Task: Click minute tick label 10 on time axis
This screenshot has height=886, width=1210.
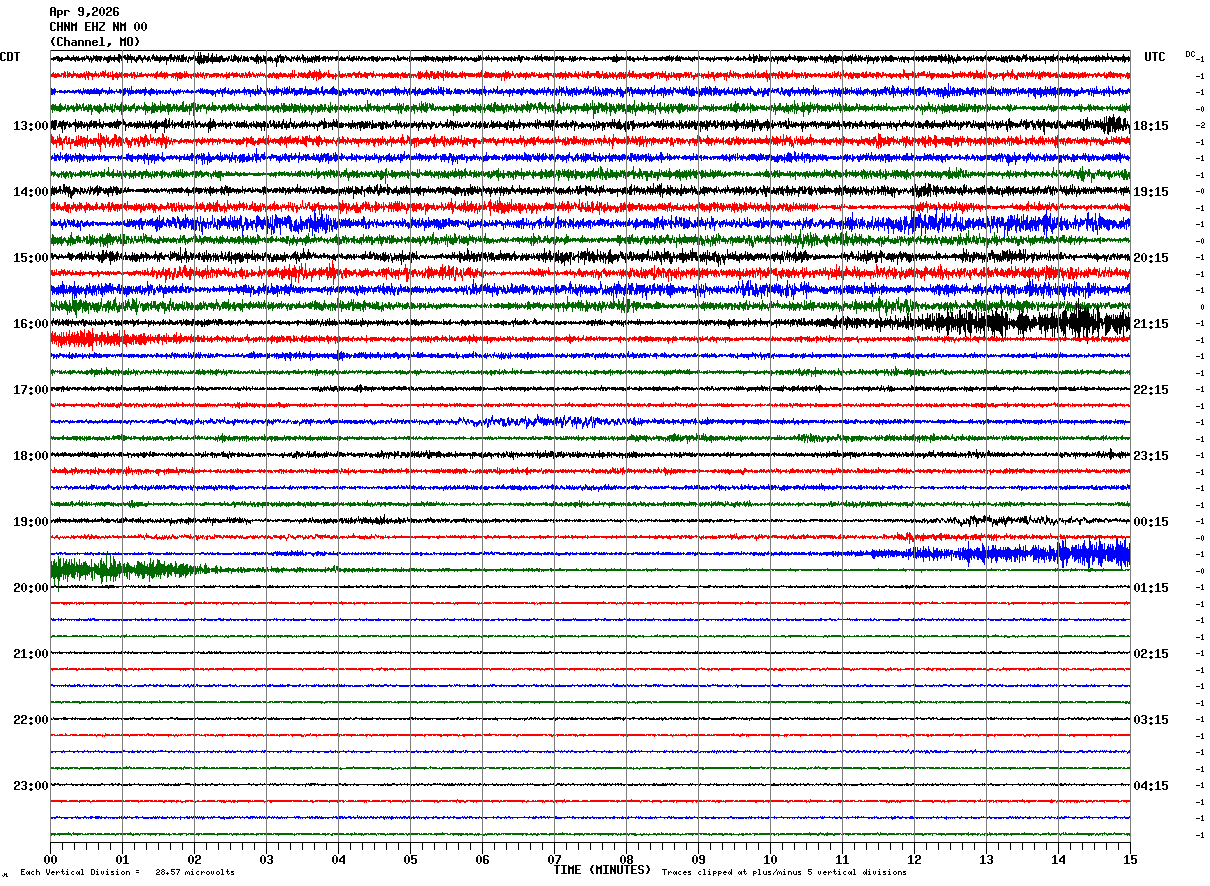Action: point(770,859)
